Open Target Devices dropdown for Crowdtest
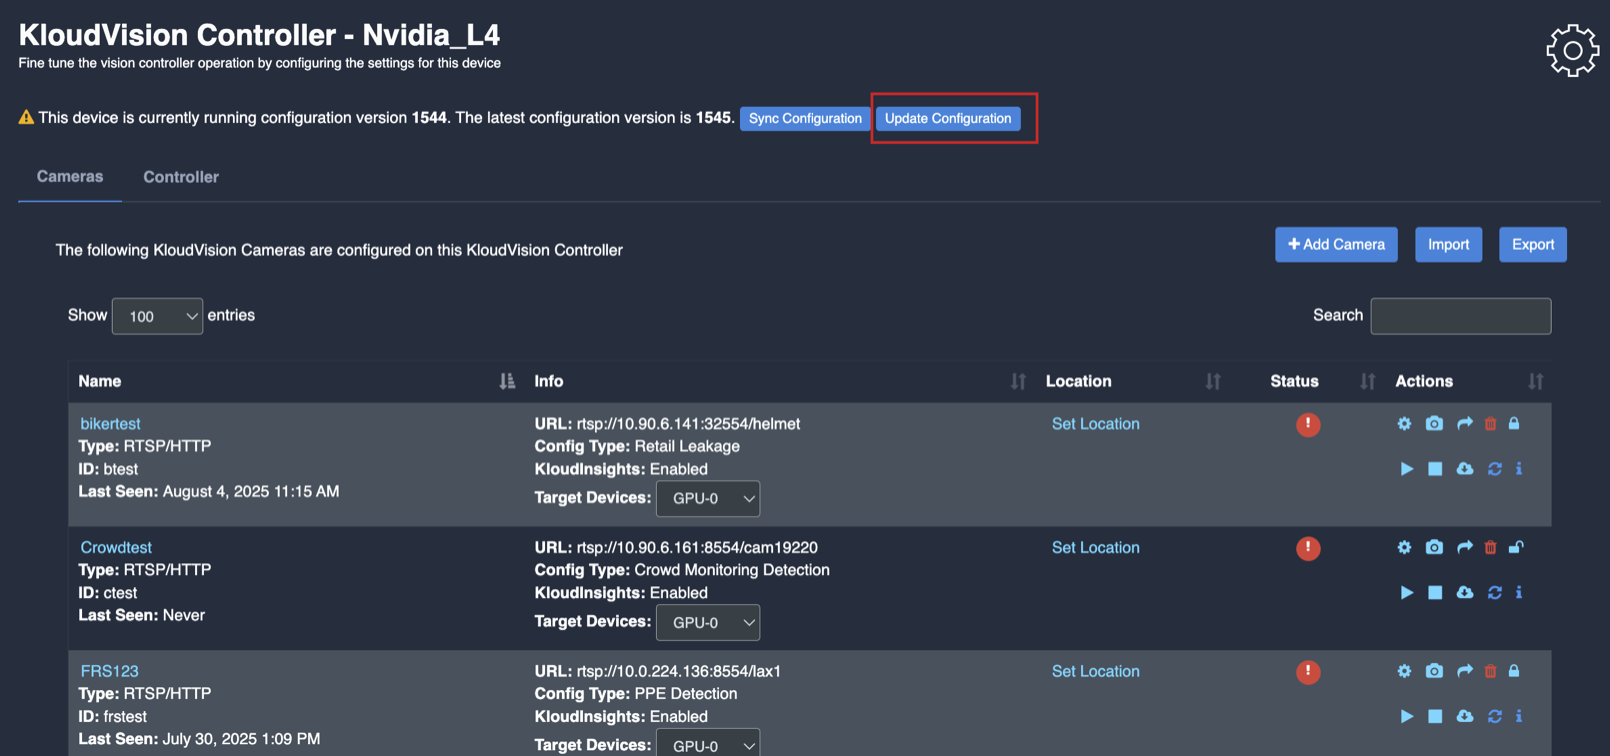 pos(708,622)
